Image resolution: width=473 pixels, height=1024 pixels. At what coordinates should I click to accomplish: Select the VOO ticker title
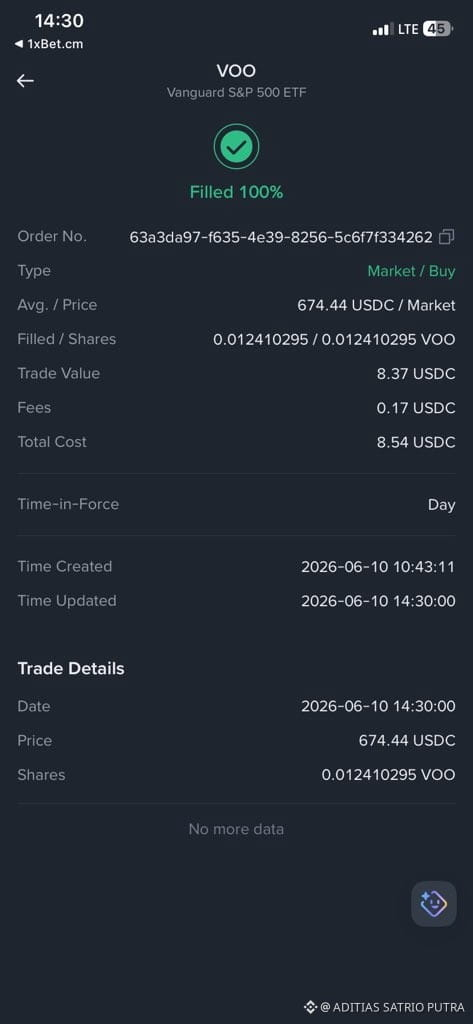point(236,71)
